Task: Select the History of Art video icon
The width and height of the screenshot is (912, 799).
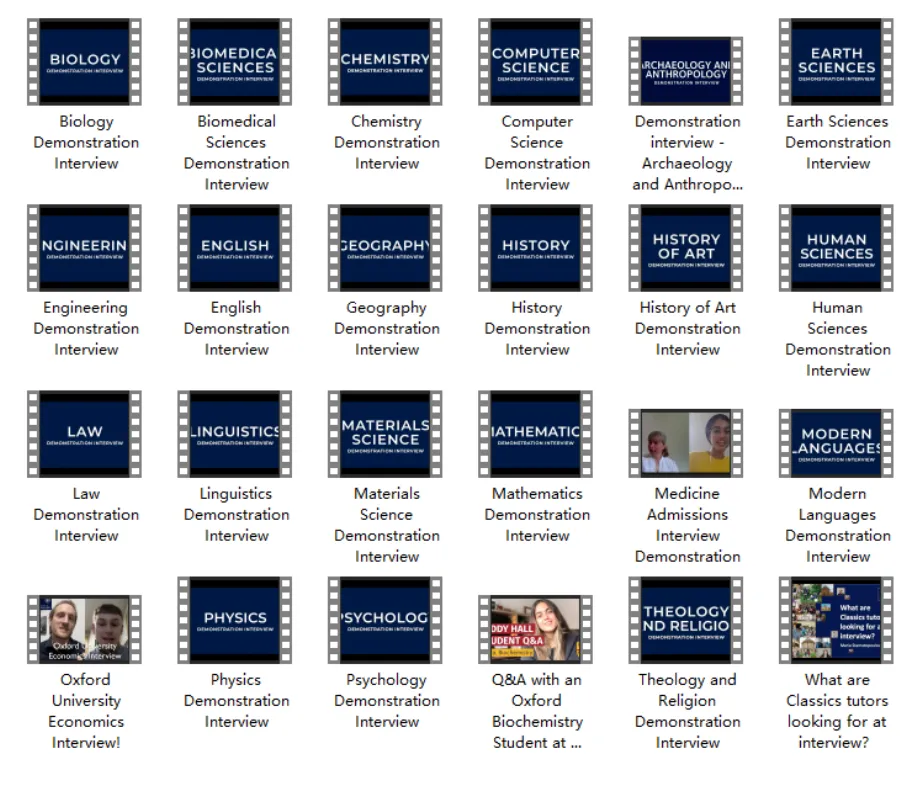Action: (686, 248)
